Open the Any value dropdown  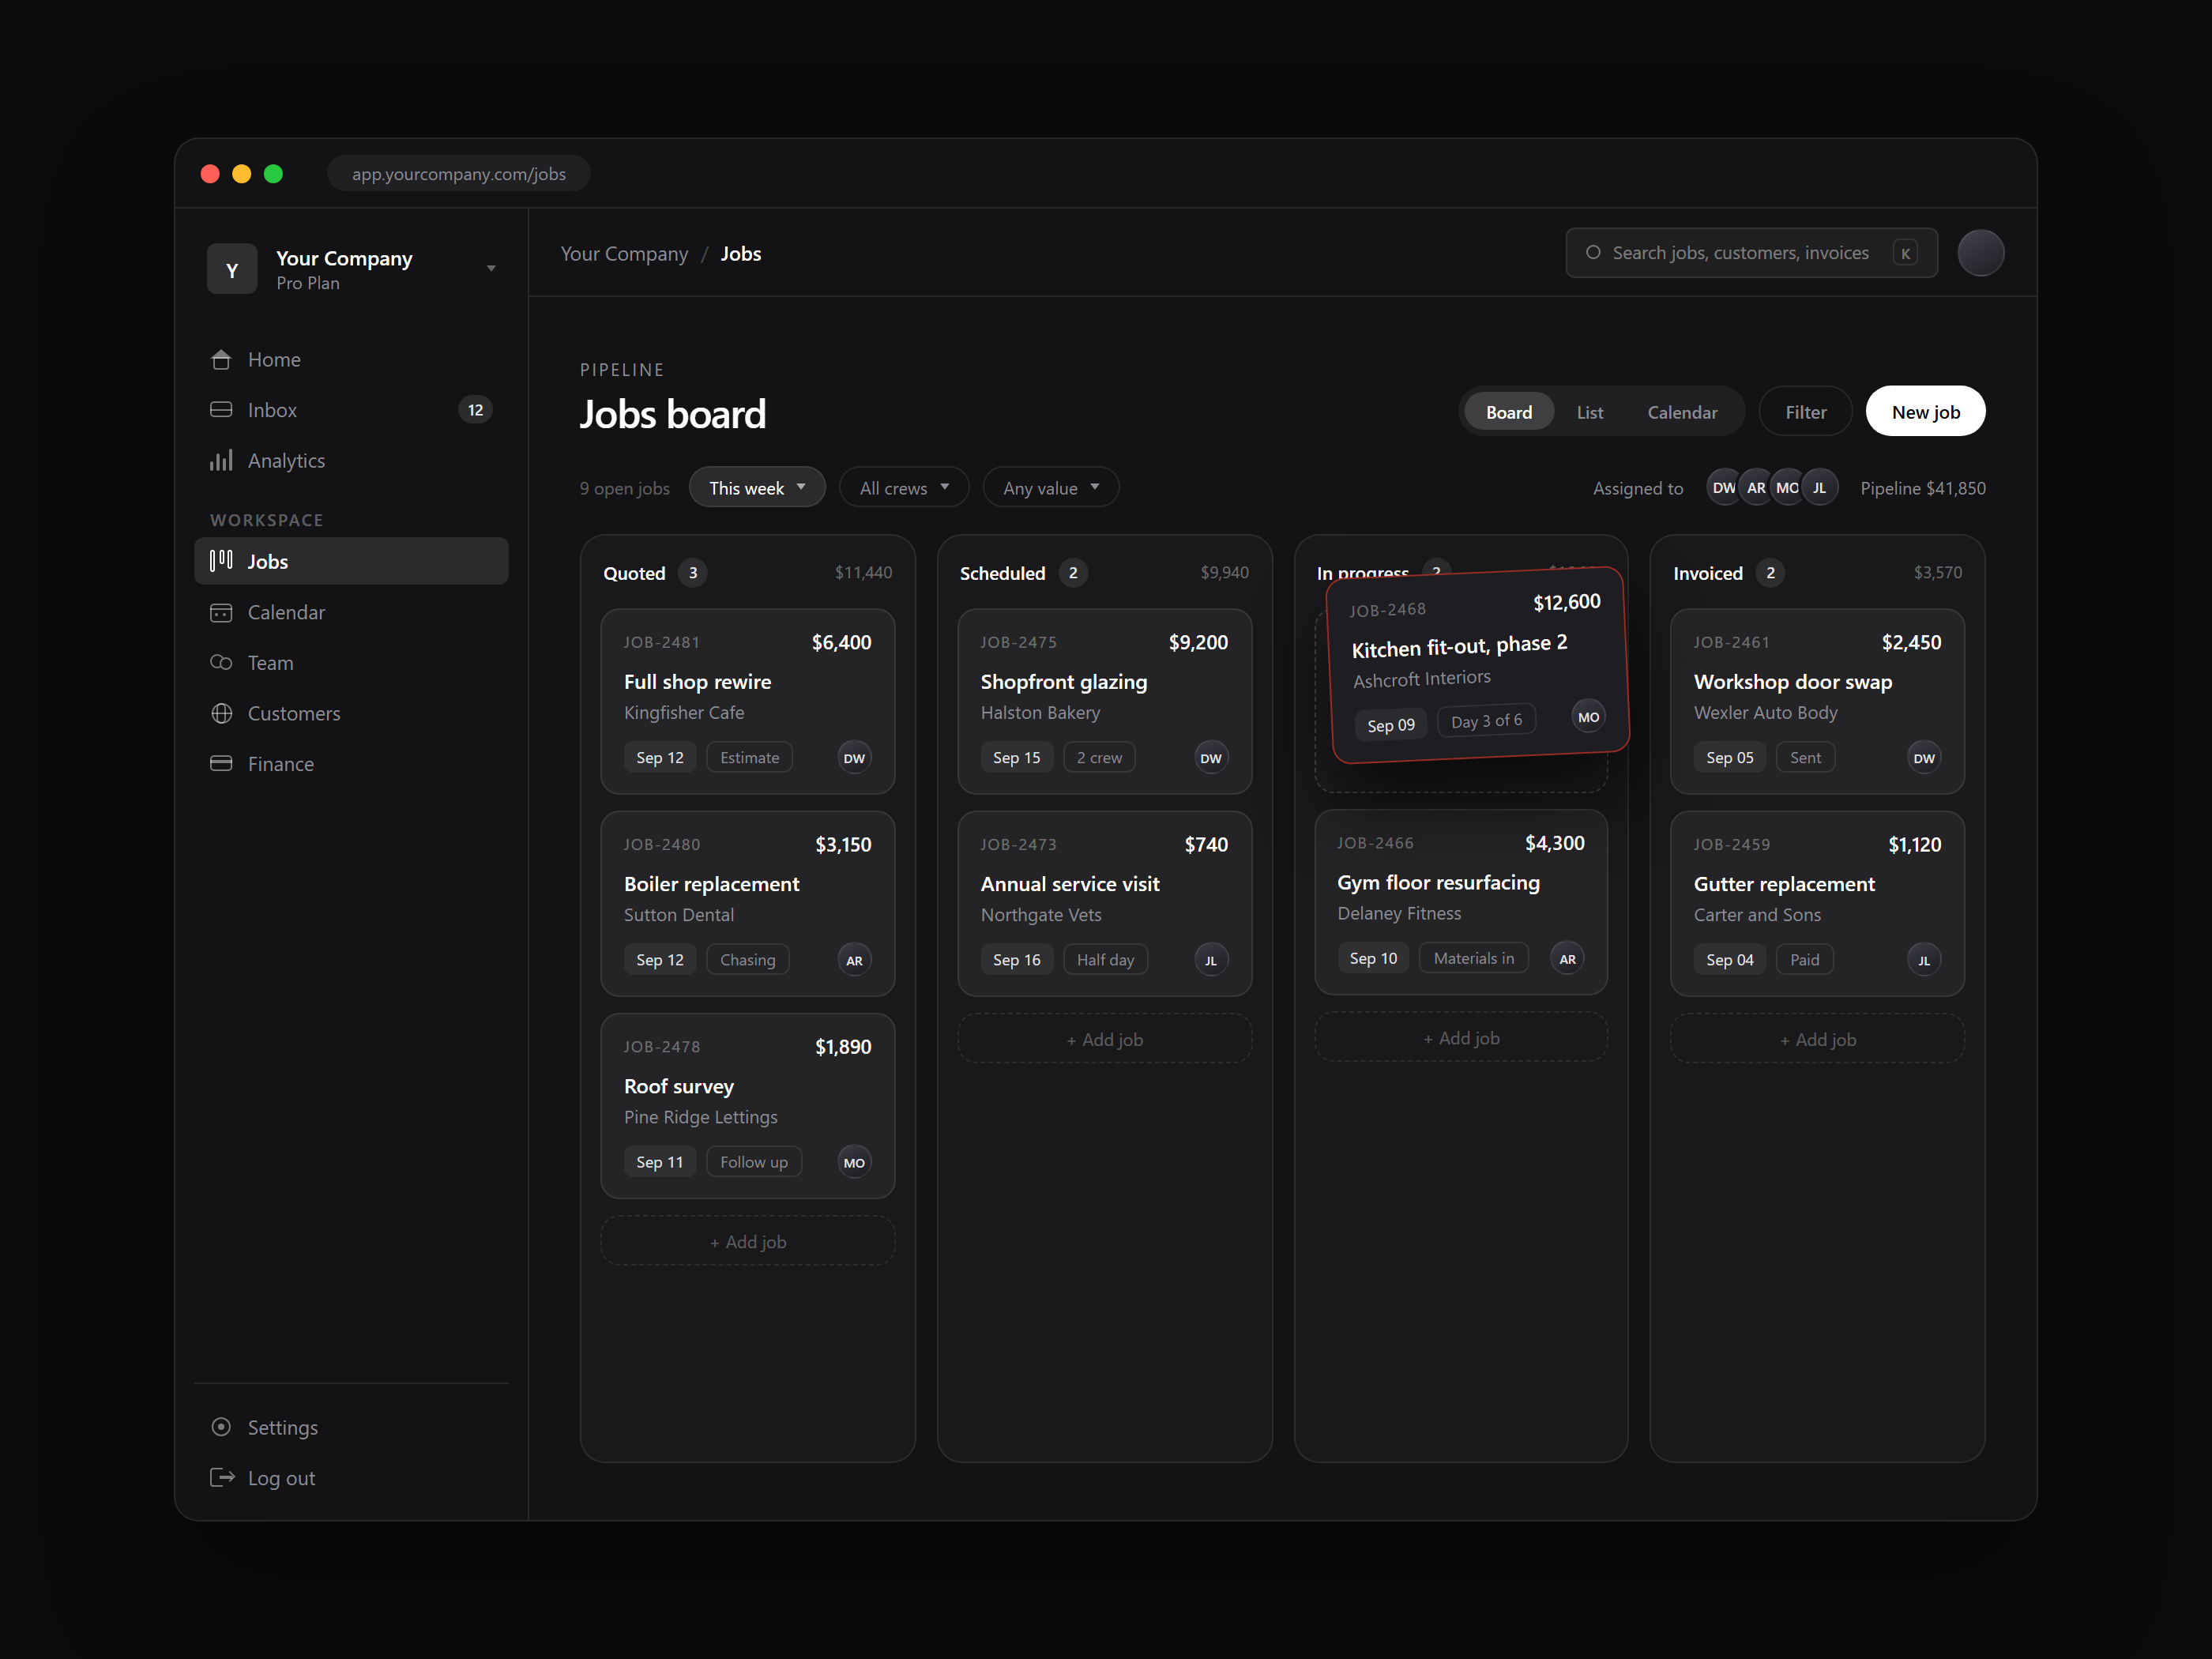coord(1051,488)
